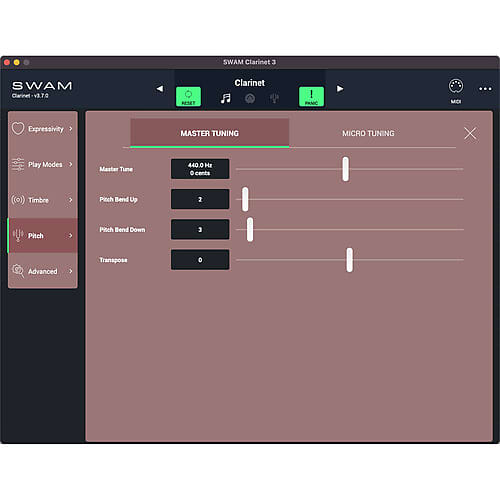Click the Master Tune slider handle
The height and width of the screenshot is (500, 500).
pos(346,169)
